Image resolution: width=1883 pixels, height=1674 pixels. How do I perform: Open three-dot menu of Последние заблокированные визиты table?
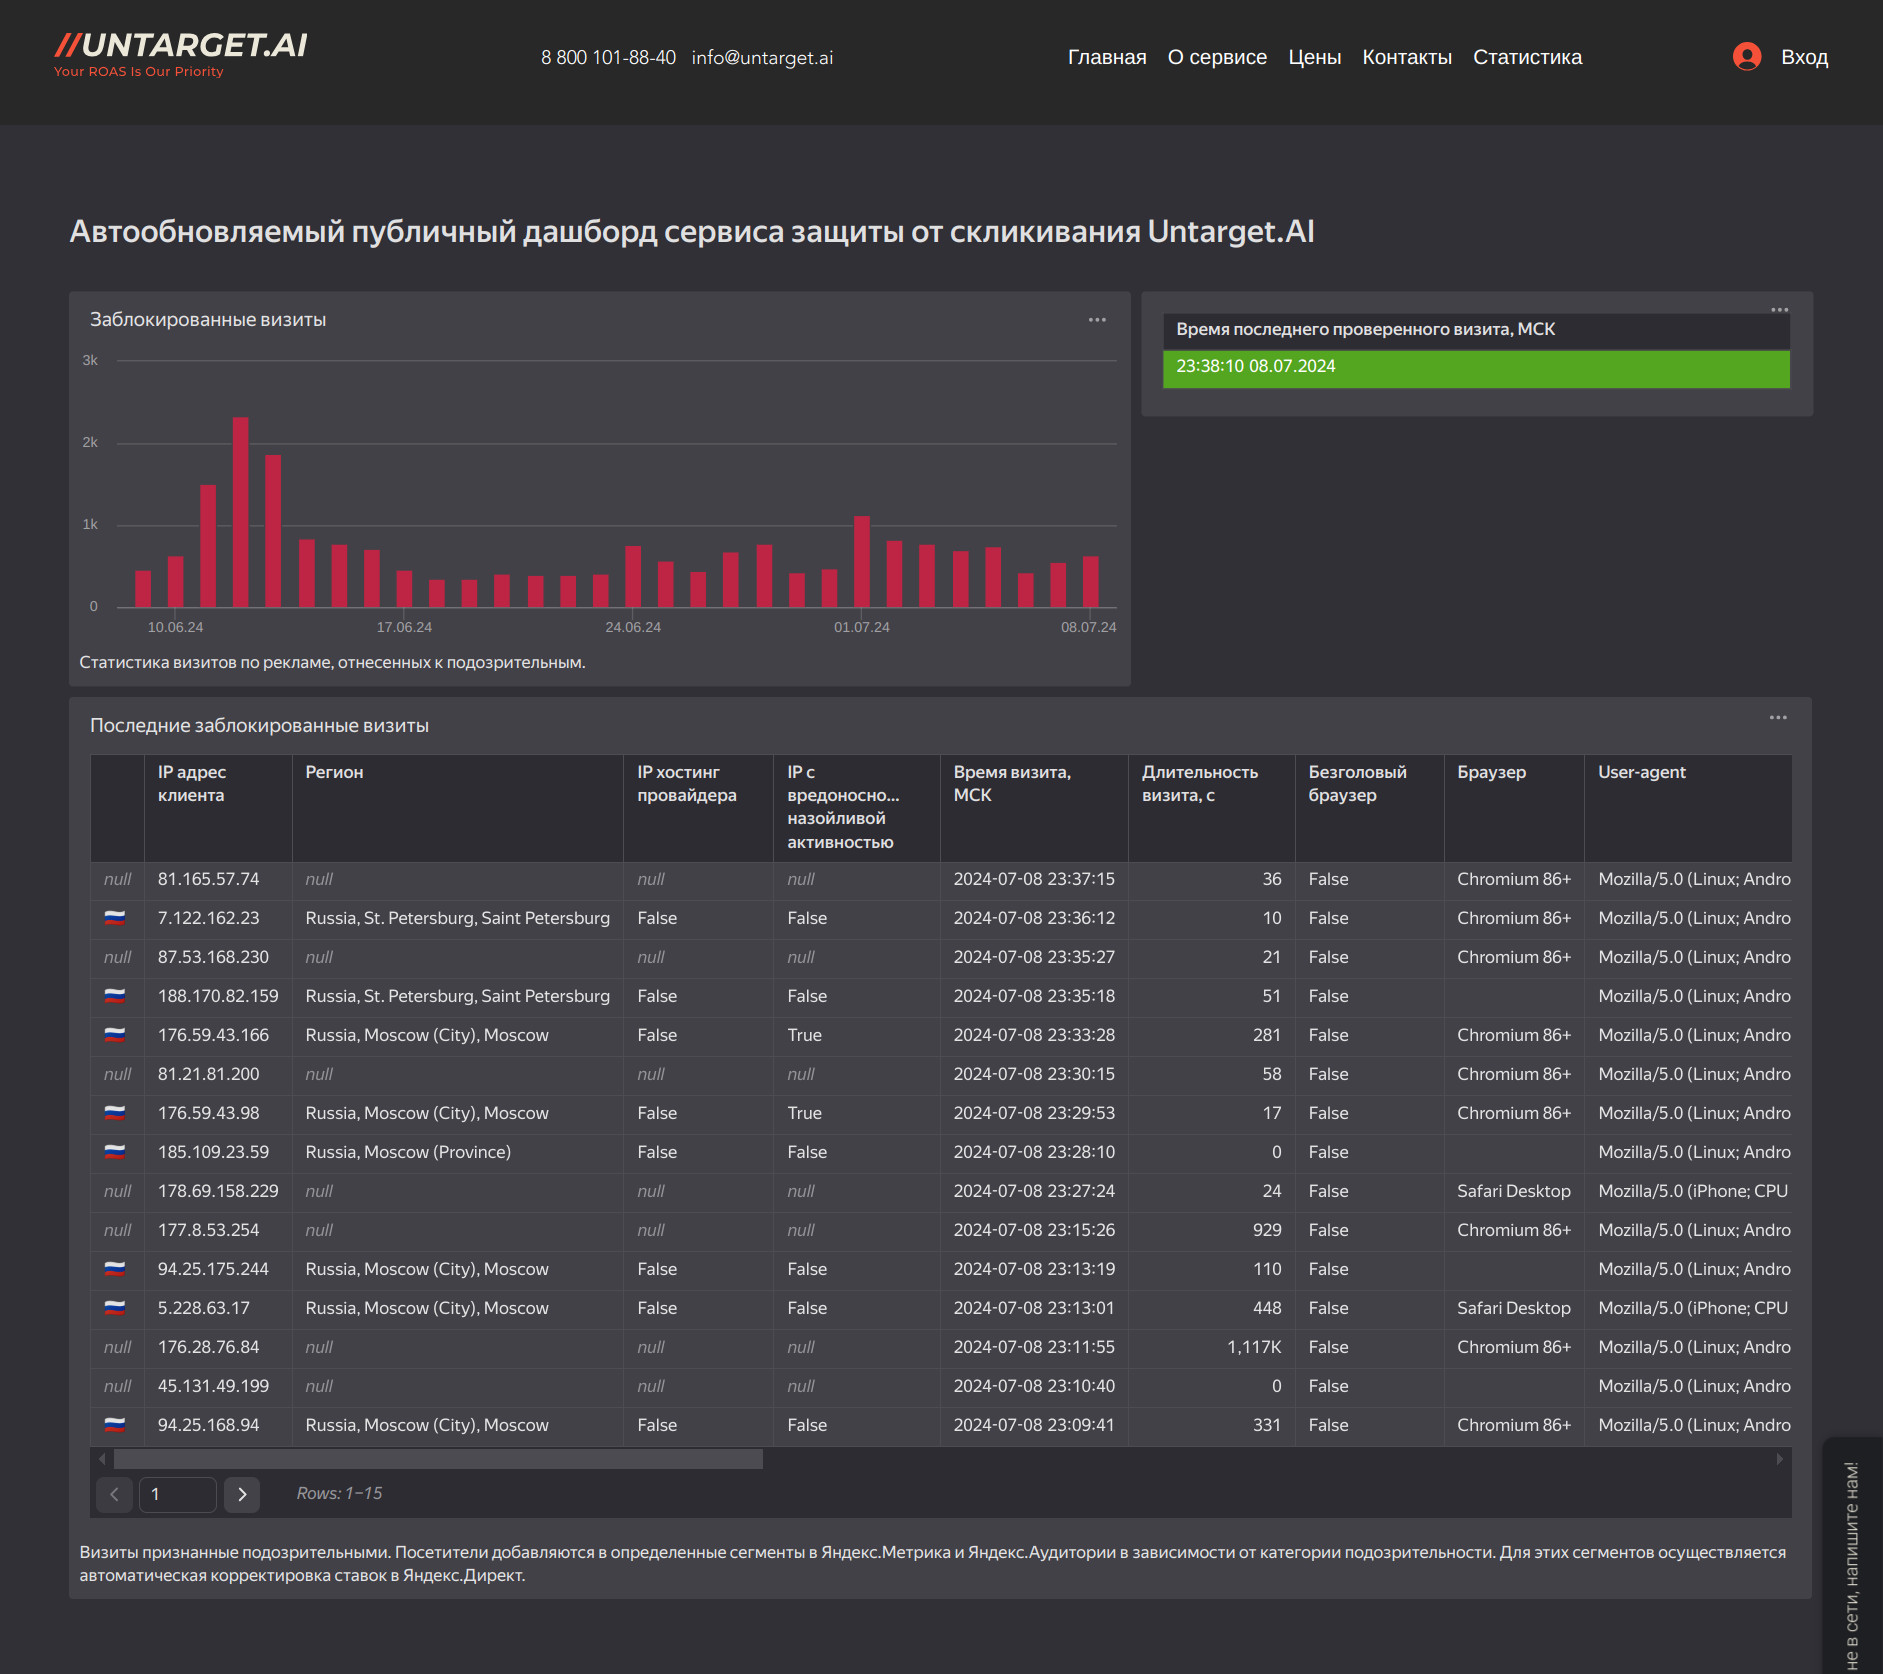click(1777, 718)
